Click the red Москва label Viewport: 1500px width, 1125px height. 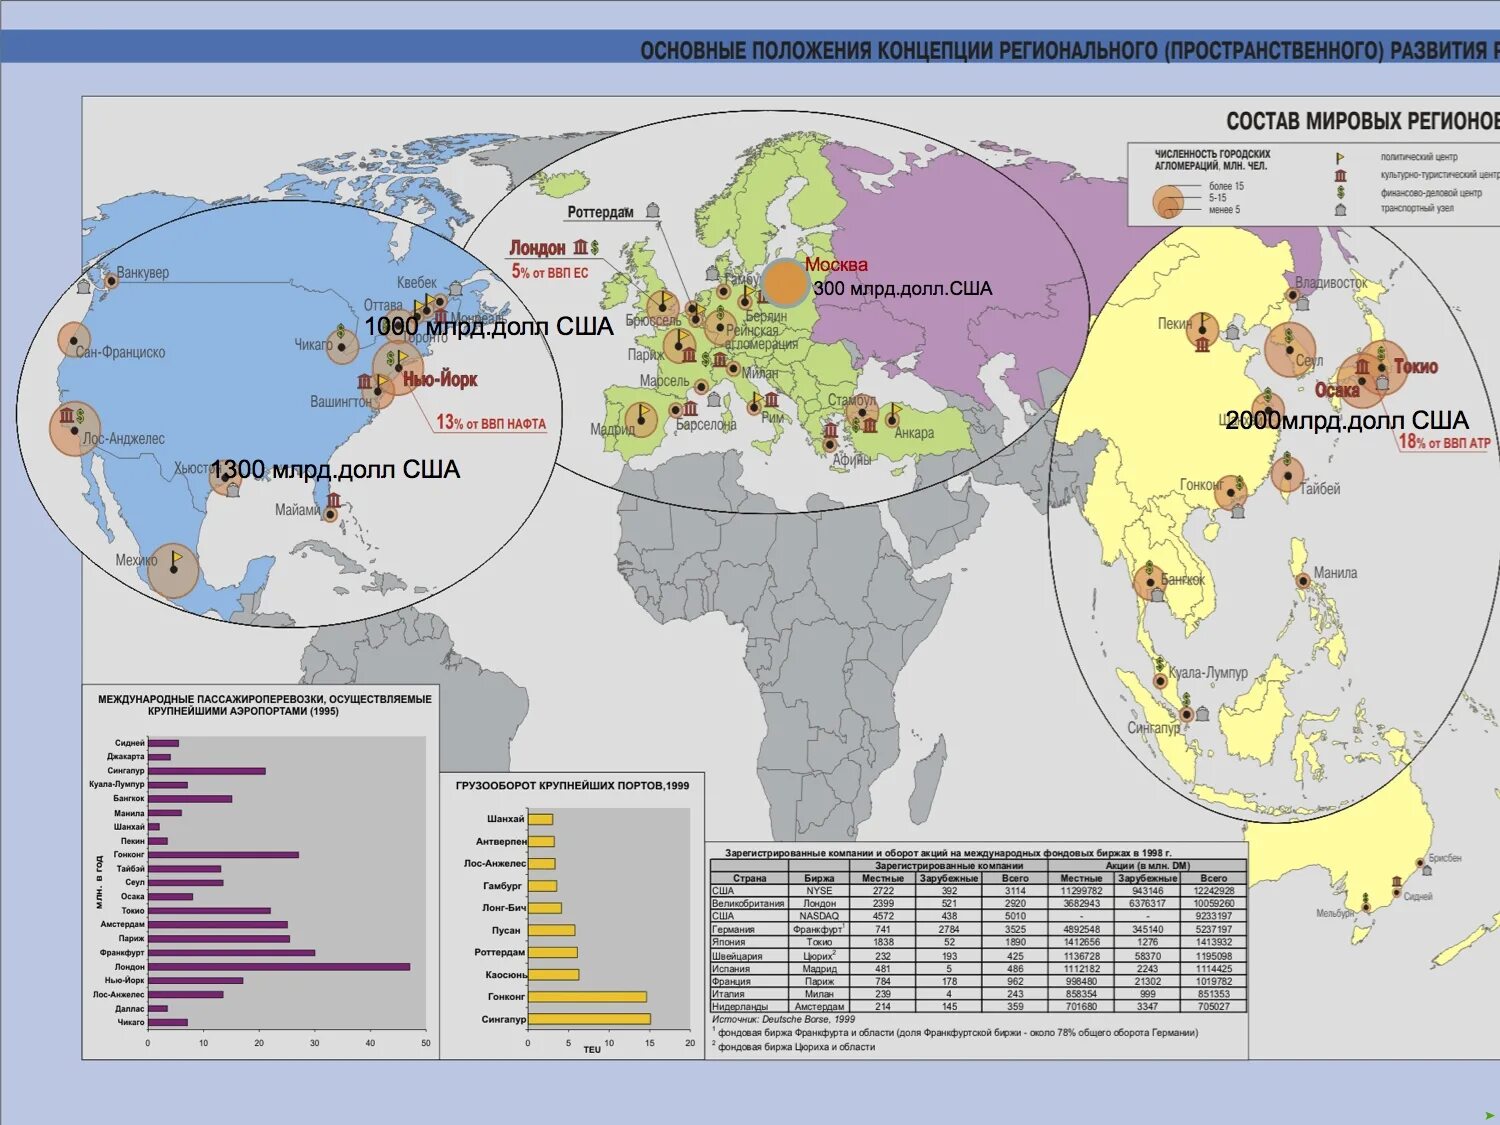pyautogui.click(x=836, y=265)
